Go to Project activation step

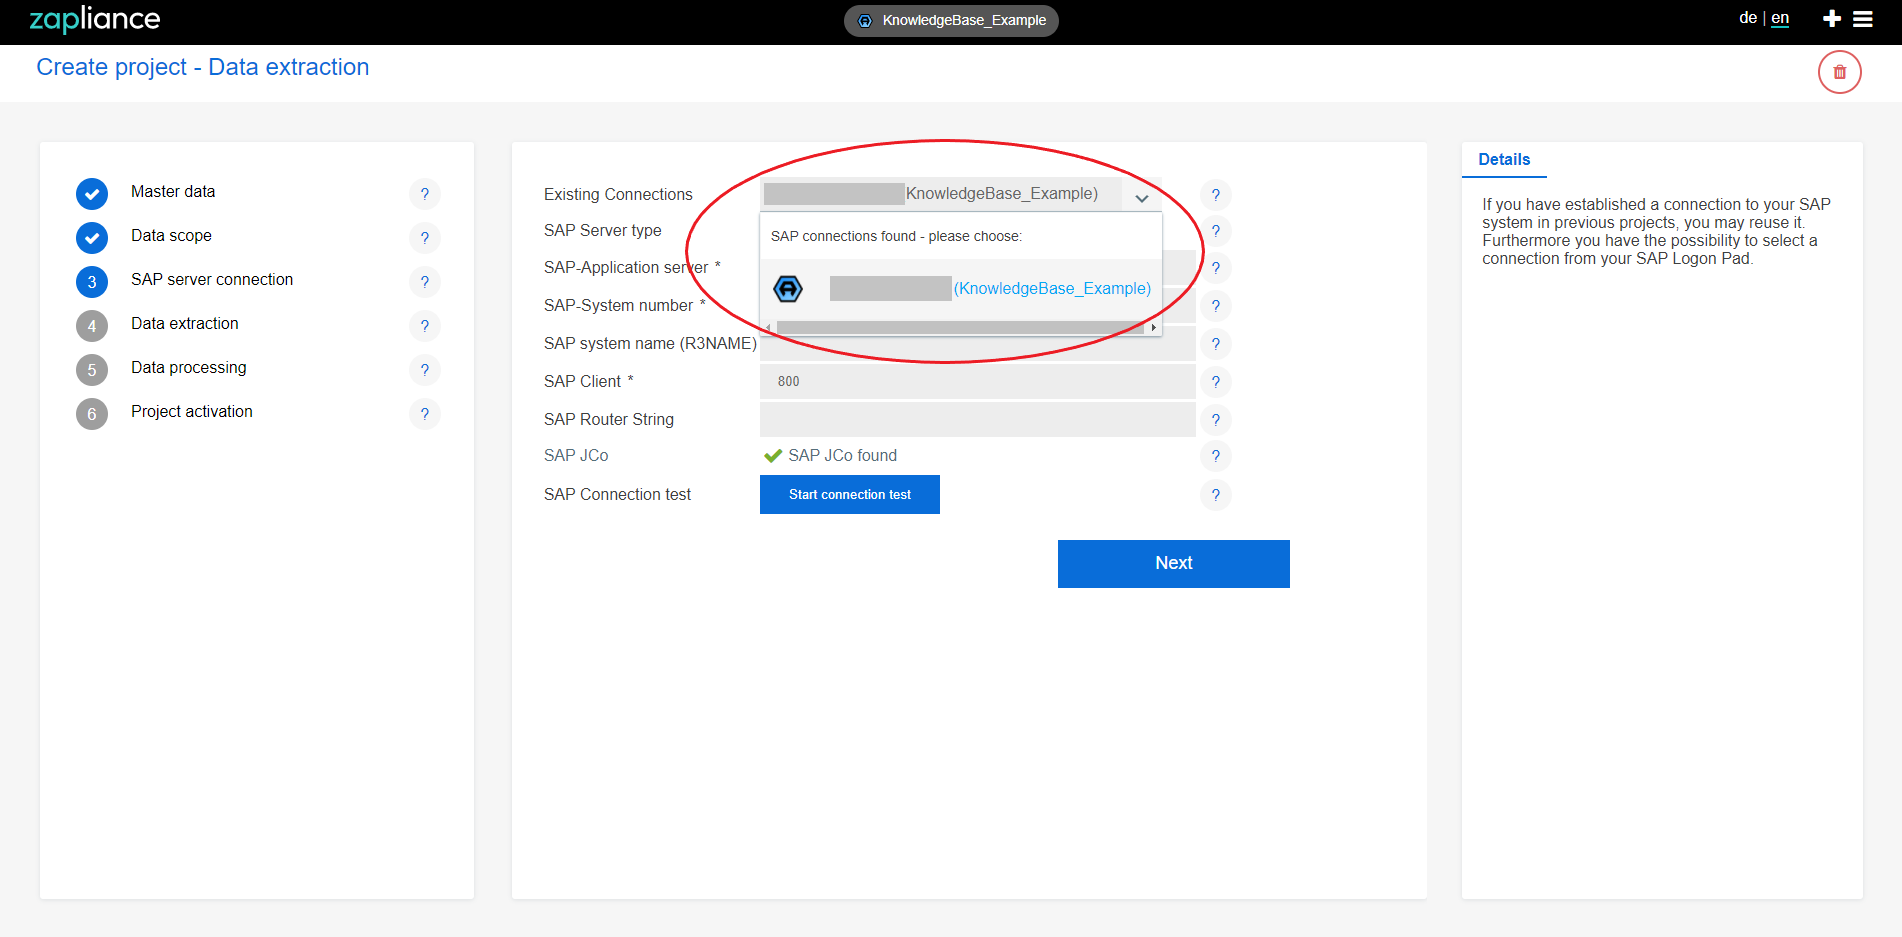click(192, 412)
